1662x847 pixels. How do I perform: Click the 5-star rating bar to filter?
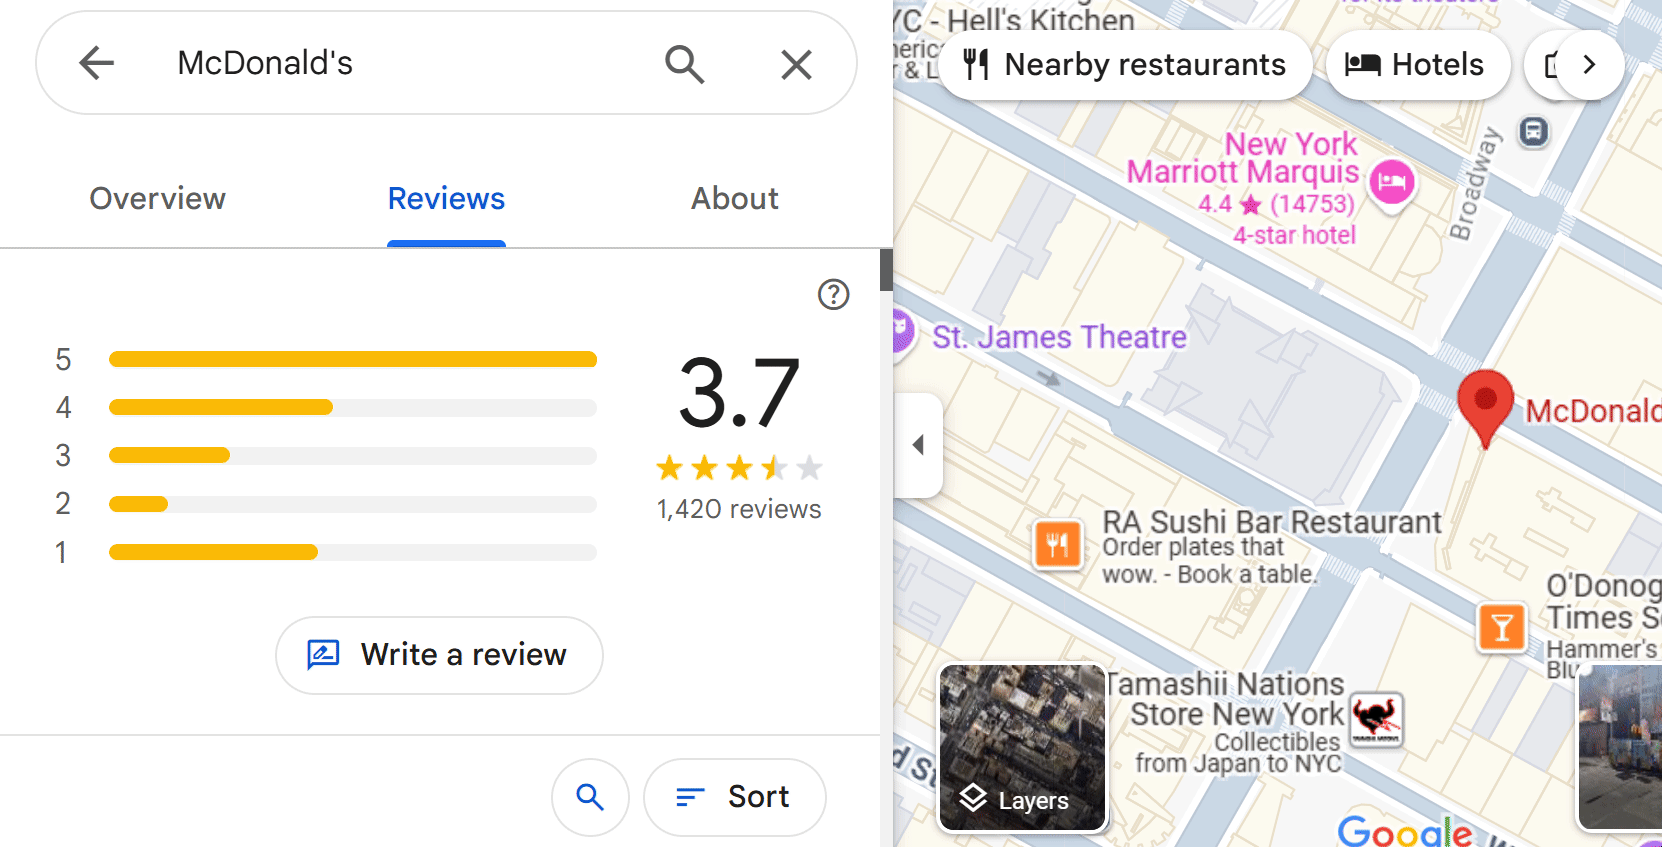[352, 358]
